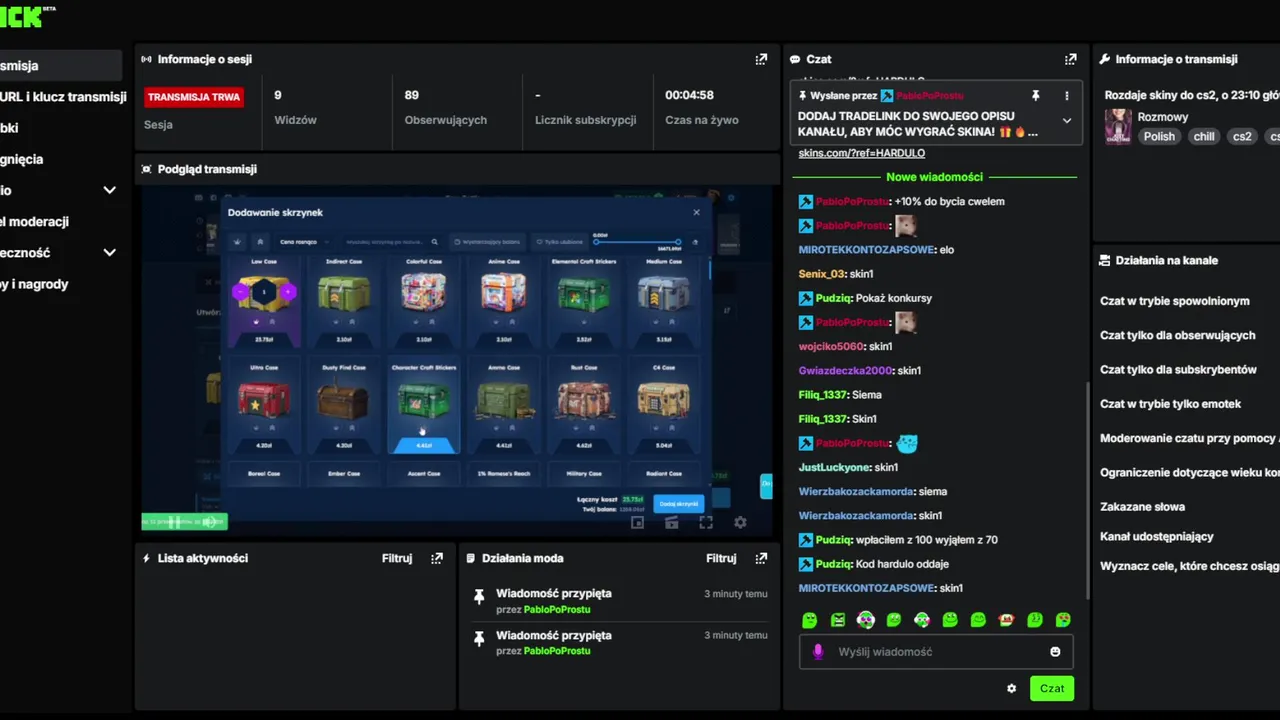The image size is (1280, 720).
Task: Open skins.com/?ref=HARDULO chat link
Action: click(x=861, y=153)
